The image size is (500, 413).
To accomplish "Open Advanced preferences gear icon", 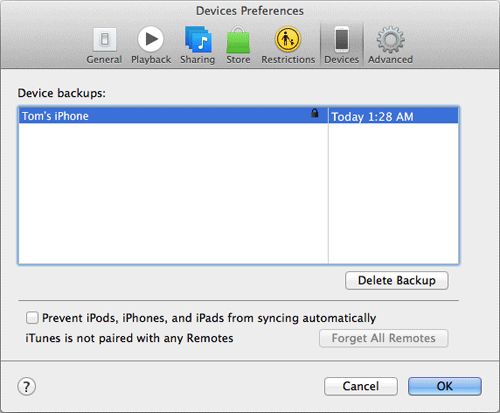I will pos(390,40).
